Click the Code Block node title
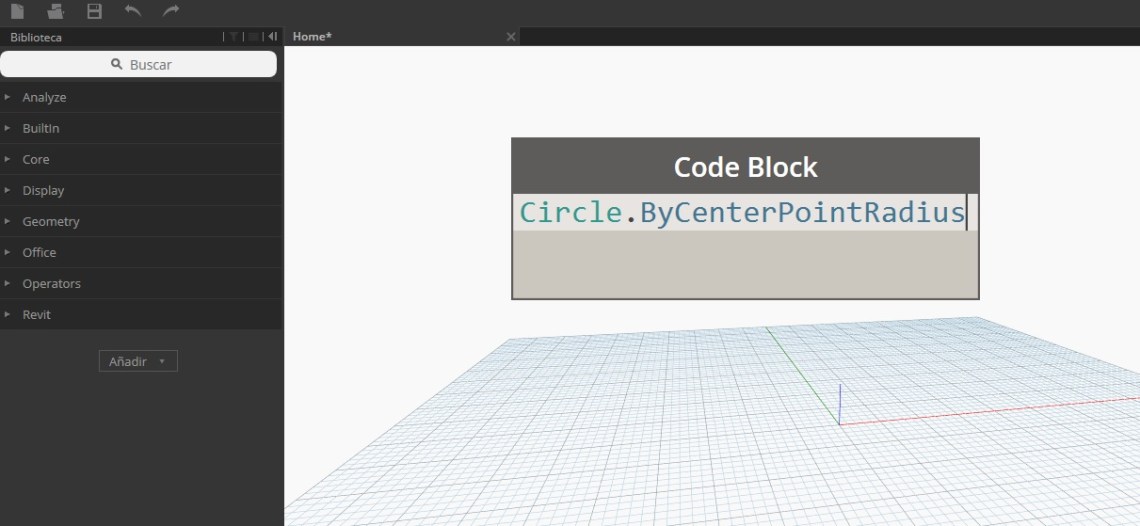This screenshot has width=1140, height=526. pos(745,167)
